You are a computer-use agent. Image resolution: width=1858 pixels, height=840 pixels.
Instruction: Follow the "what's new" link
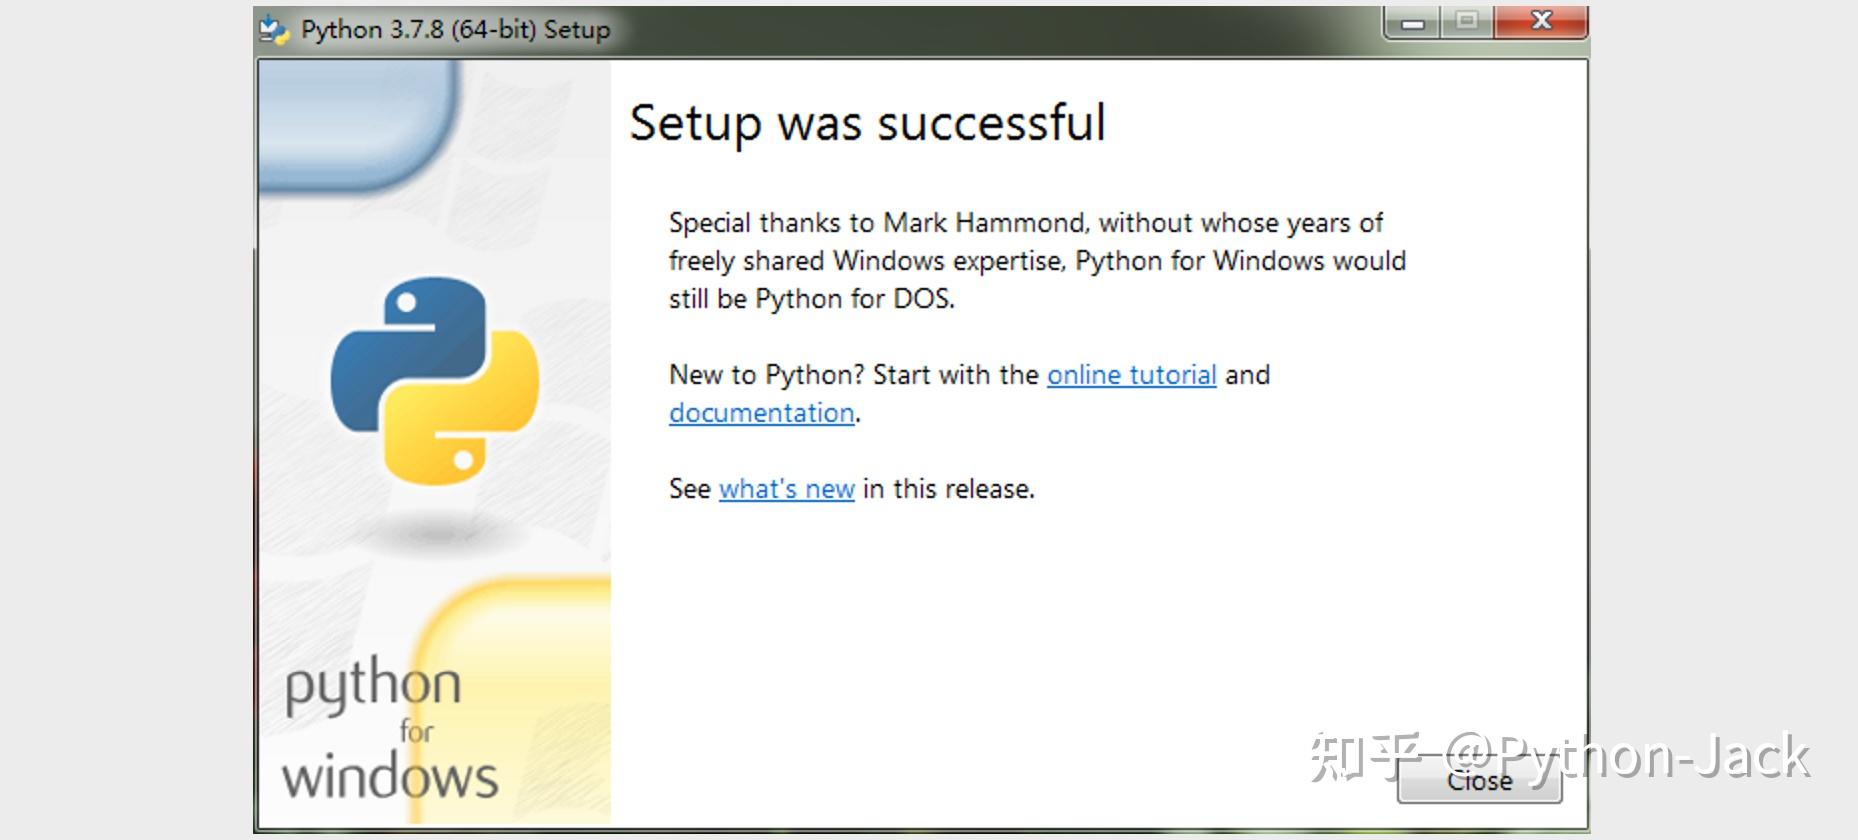tap(787, 489)
